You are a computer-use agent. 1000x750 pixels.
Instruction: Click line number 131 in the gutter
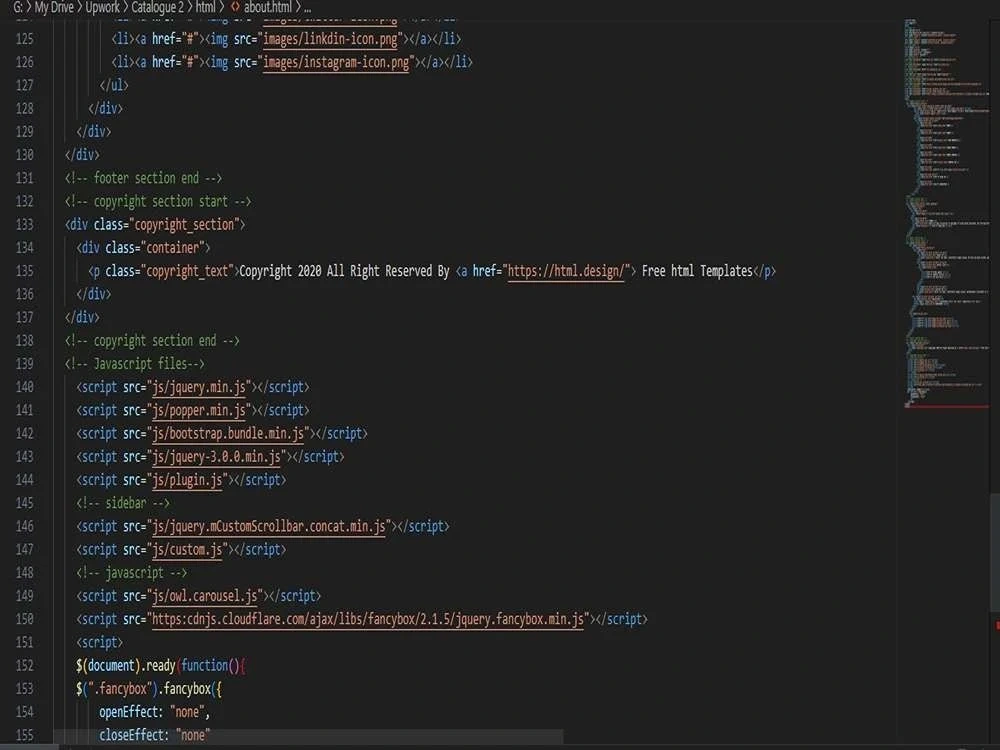click(x=25, y=178)
